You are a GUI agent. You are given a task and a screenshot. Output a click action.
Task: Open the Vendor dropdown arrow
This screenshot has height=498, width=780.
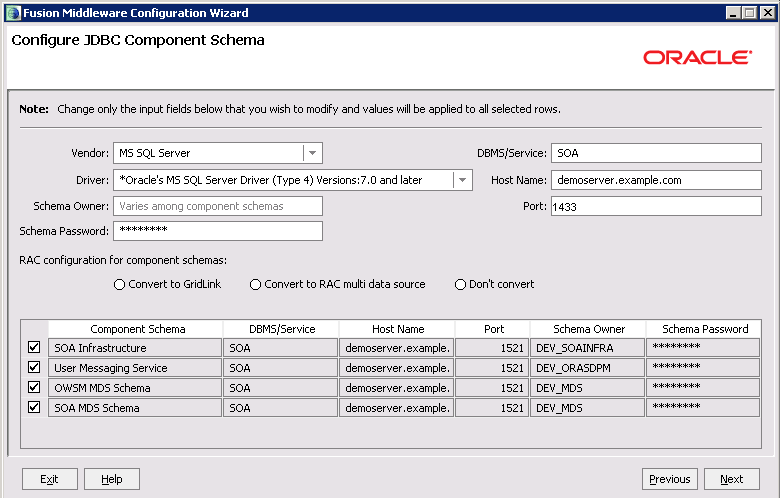pos(312,153)
